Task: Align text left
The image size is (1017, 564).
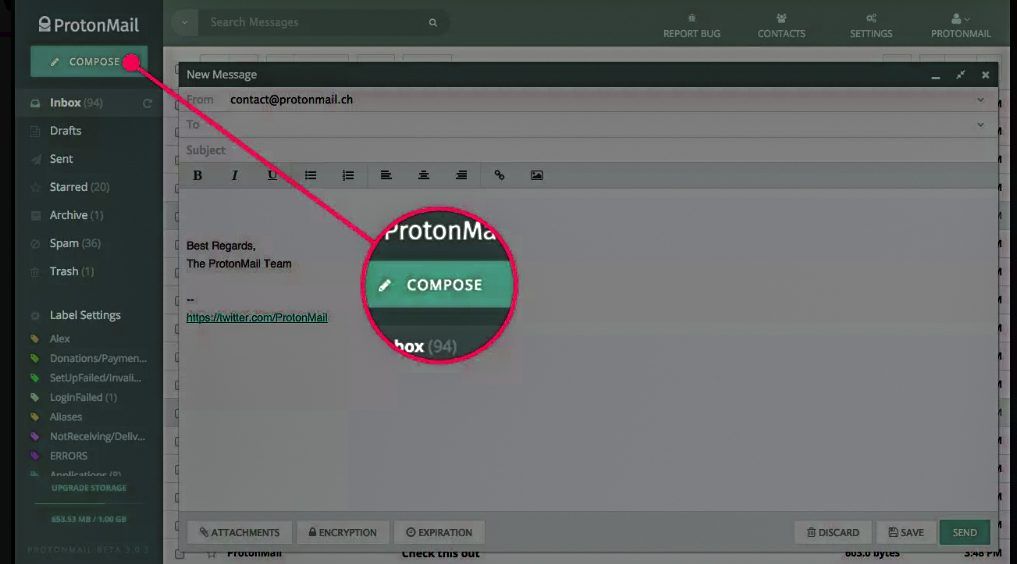Action: coord(386,175)
